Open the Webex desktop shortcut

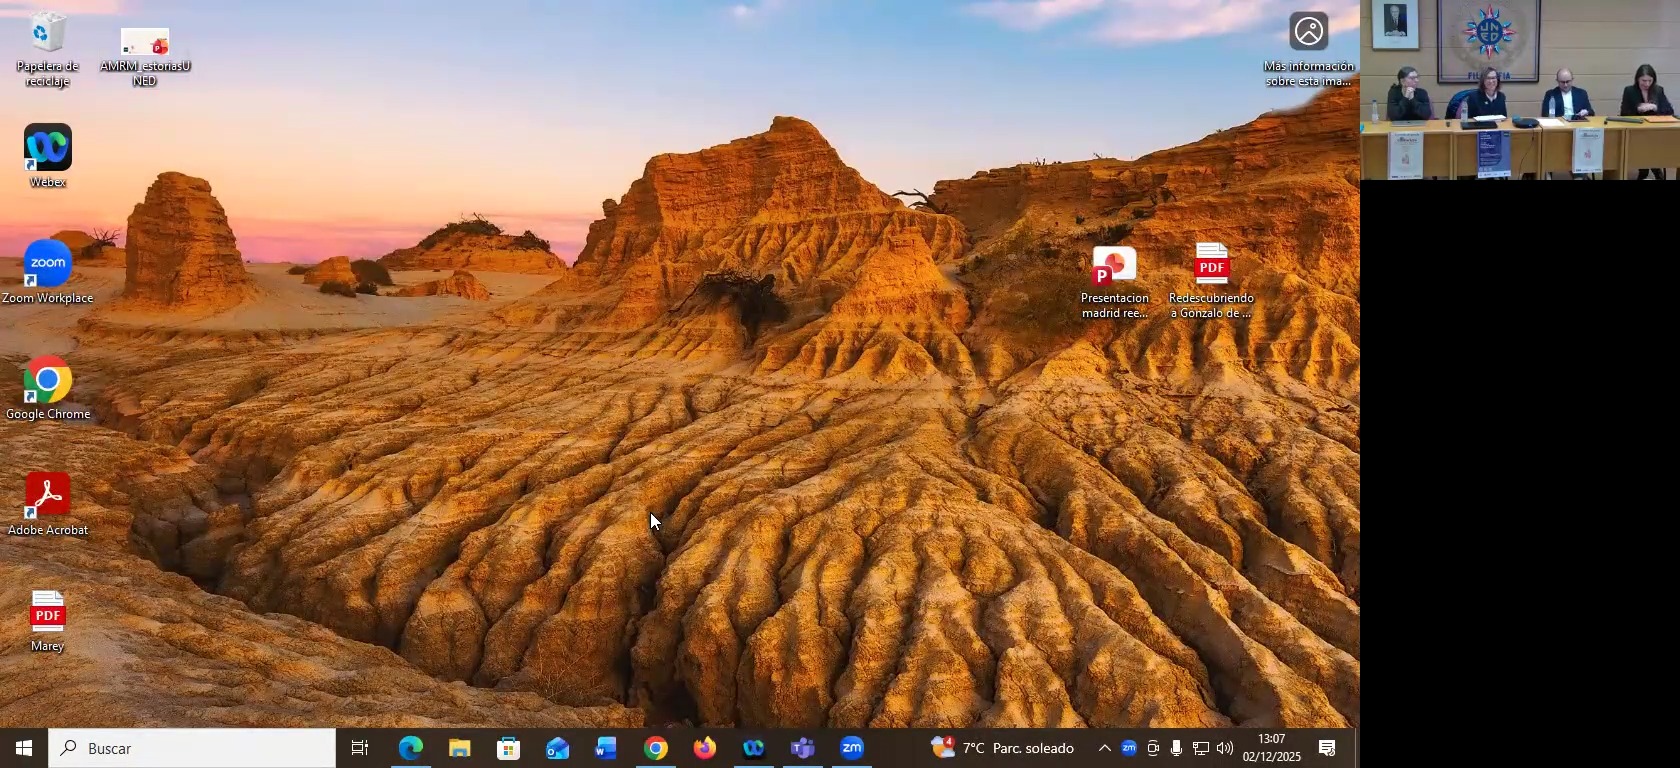tap(47, 148)
